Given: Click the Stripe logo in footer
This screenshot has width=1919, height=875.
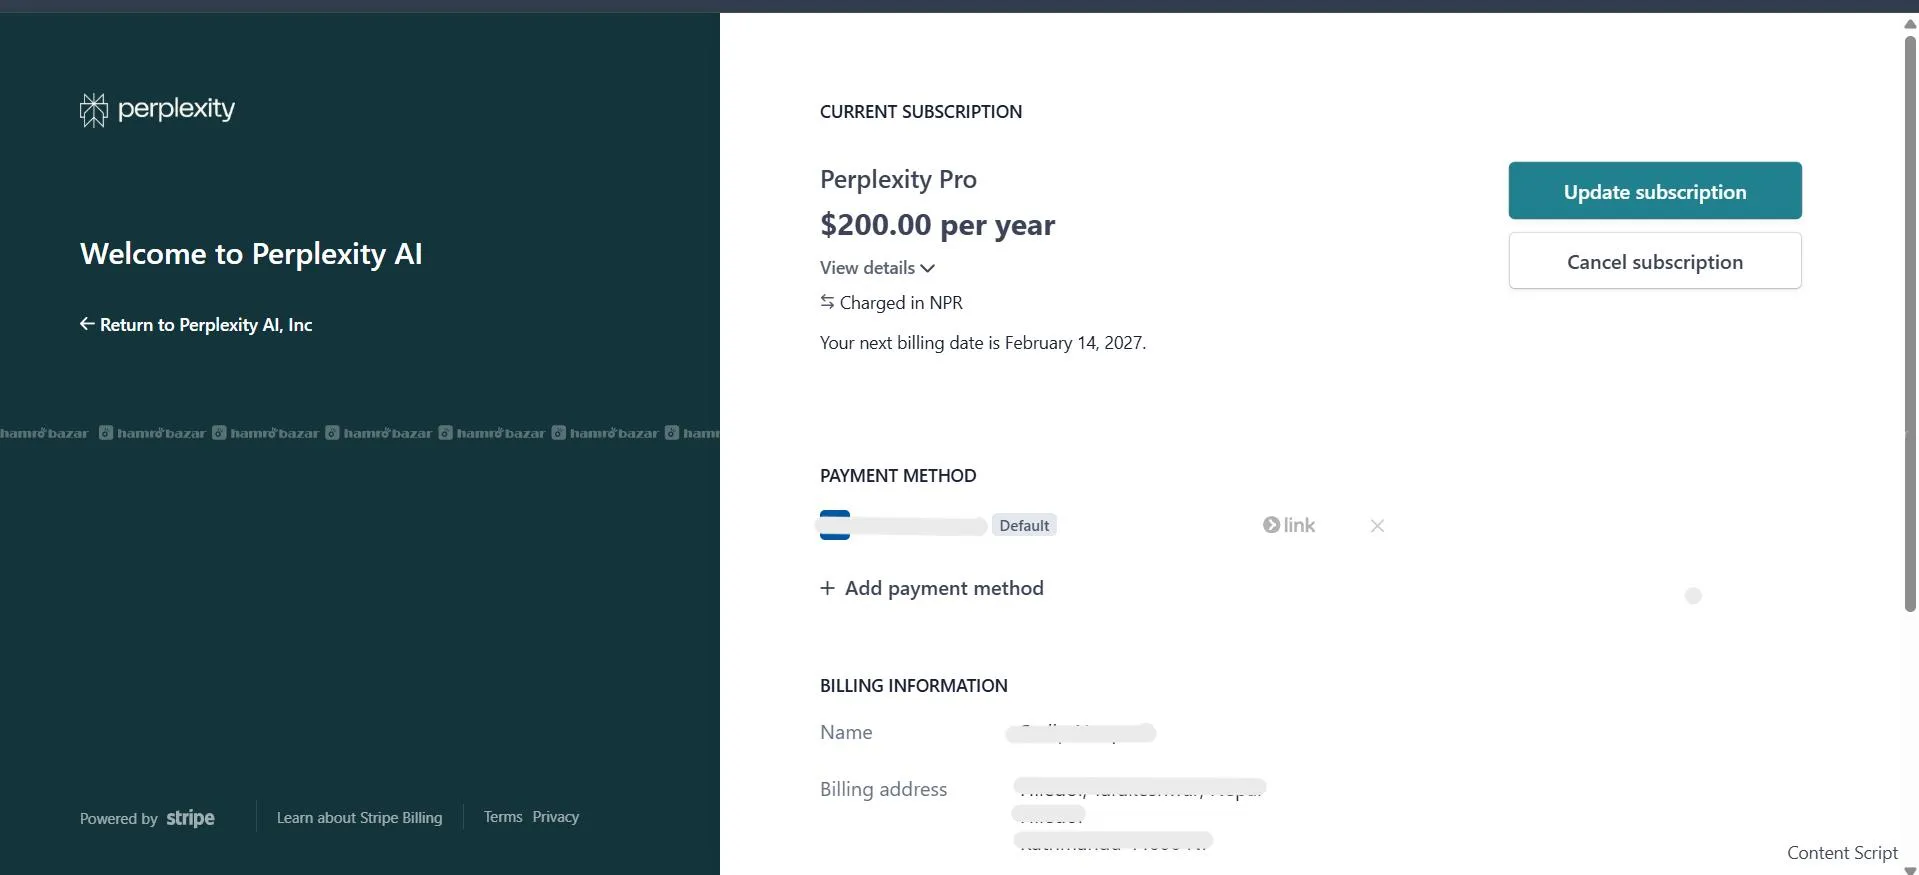Looking at the screenshot, I should pyautogui.click(x=190, y=818).
